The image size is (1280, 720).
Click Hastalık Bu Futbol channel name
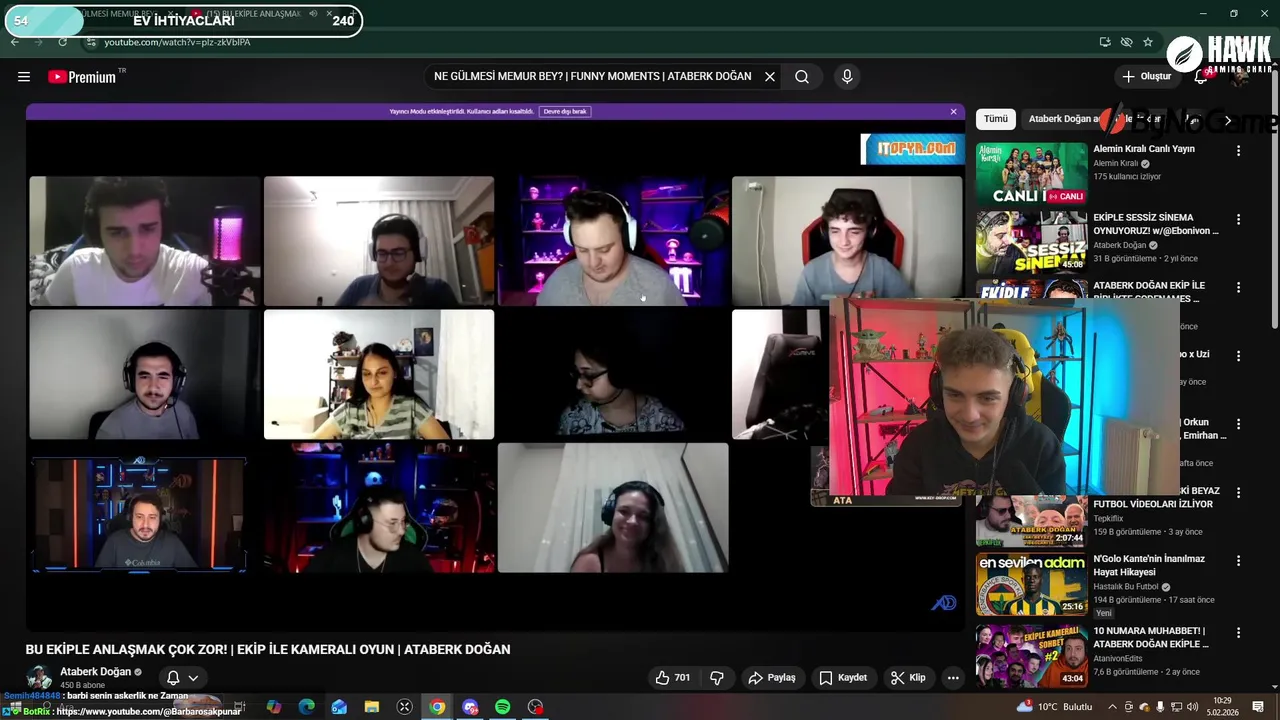(x=1126, y=586)
